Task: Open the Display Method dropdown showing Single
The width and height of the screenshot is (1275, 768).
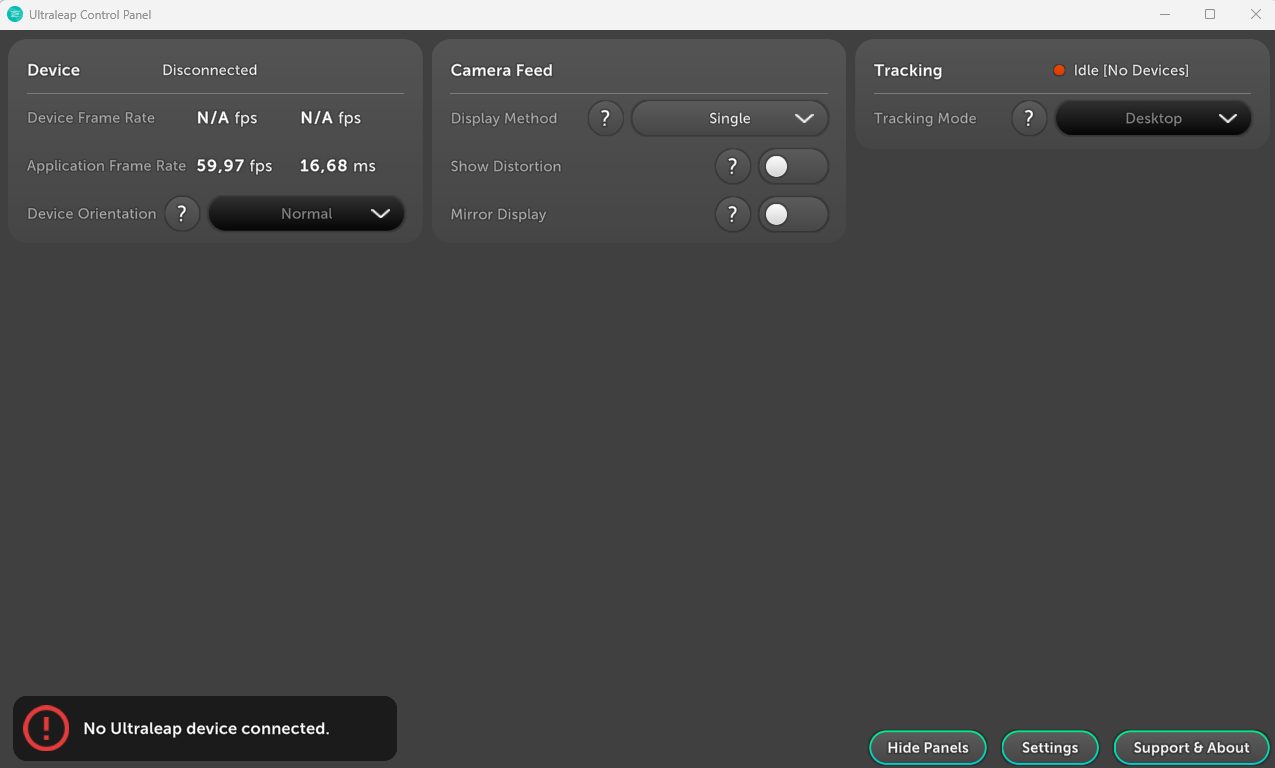Action: click(x=730, y=118)
